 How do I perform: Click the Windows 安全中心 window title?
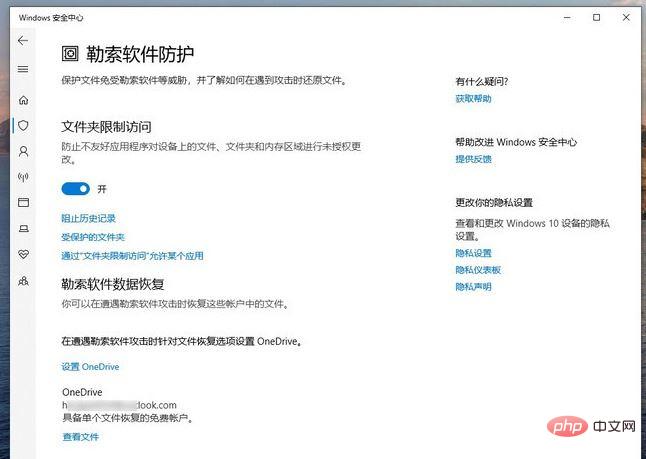pos(51,18)
